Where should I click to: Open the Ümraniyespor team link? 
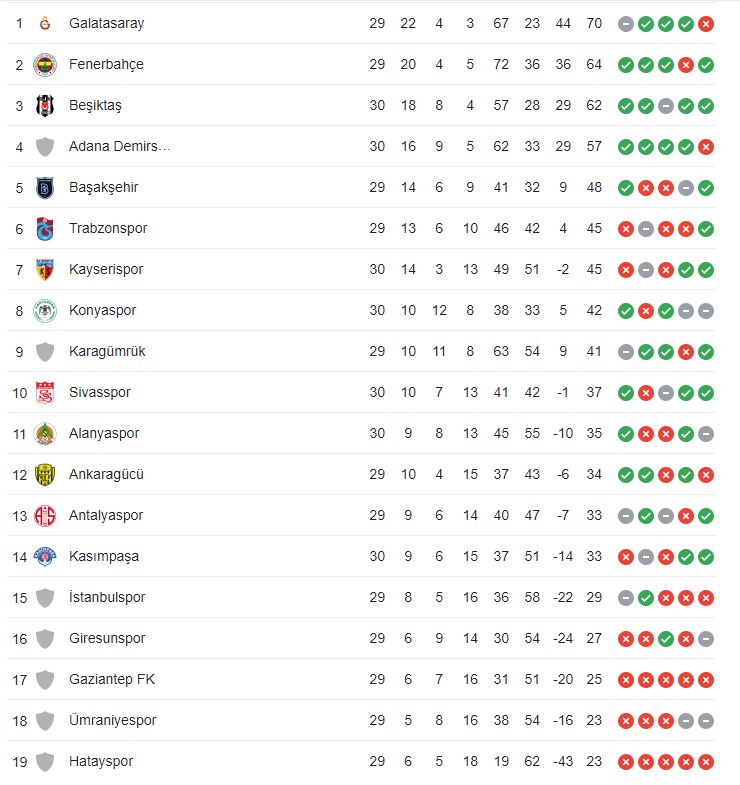coord(113,720)
